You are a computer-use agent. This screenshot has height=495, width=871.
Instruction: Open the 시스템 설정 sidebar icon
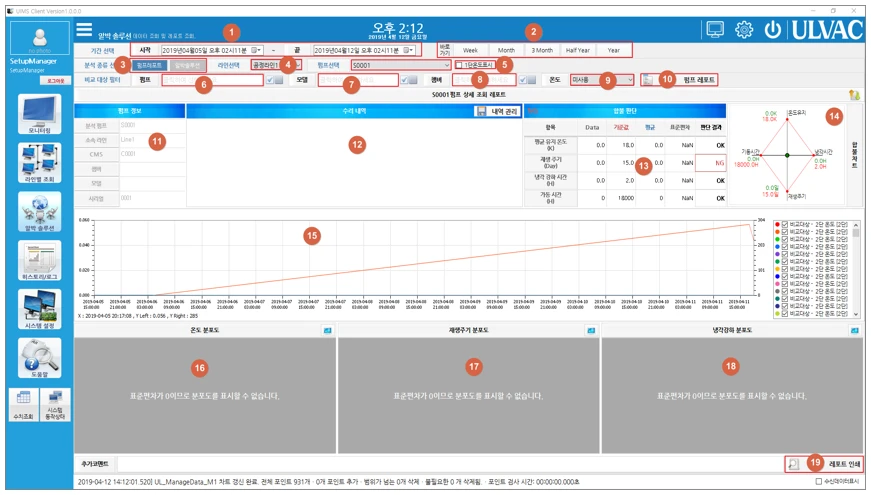pos(39,309)
